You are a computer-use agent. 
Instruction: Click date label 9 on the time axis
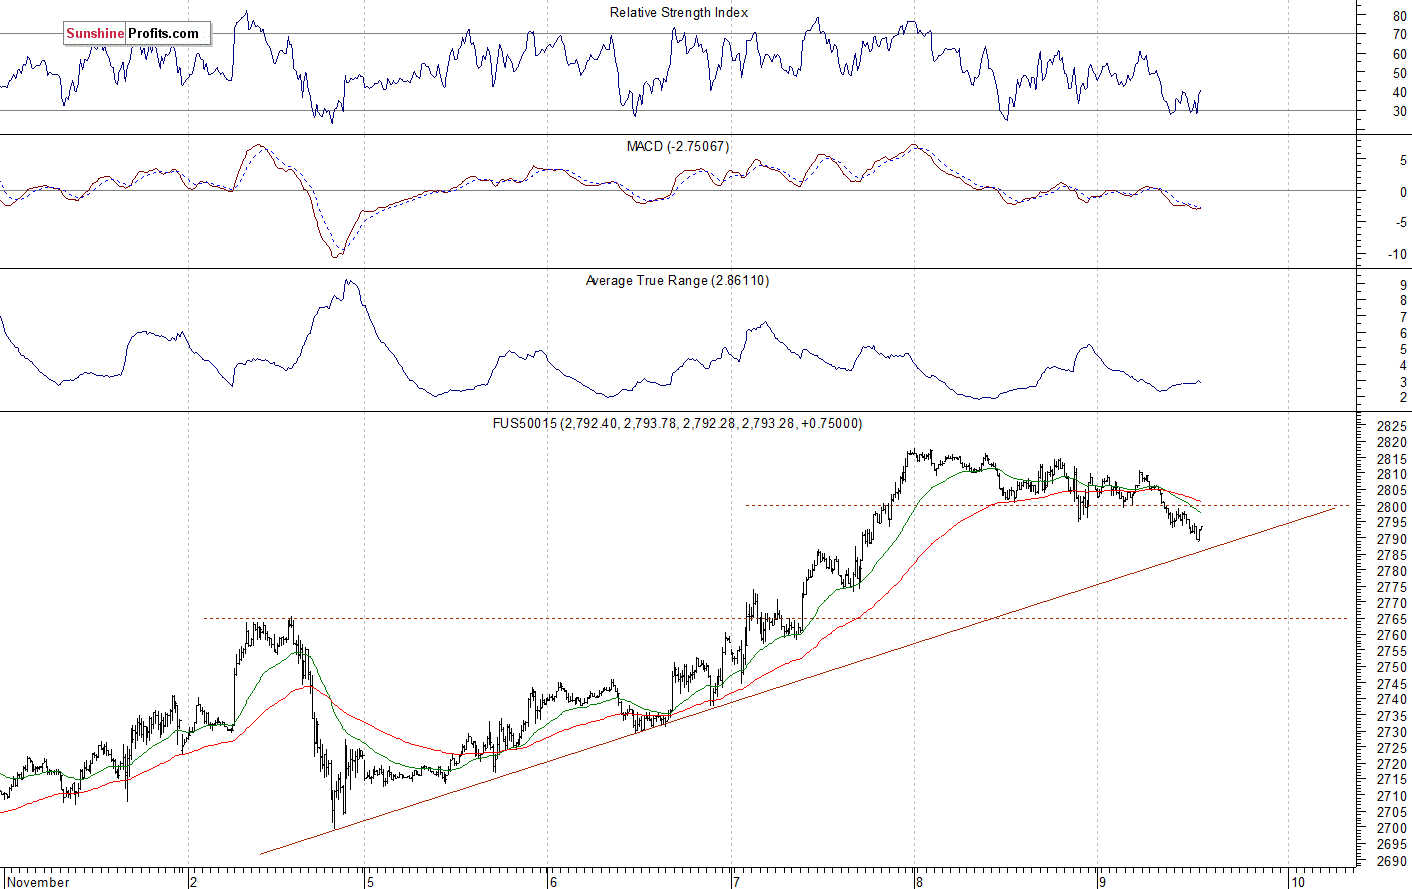coord(1101,882)
